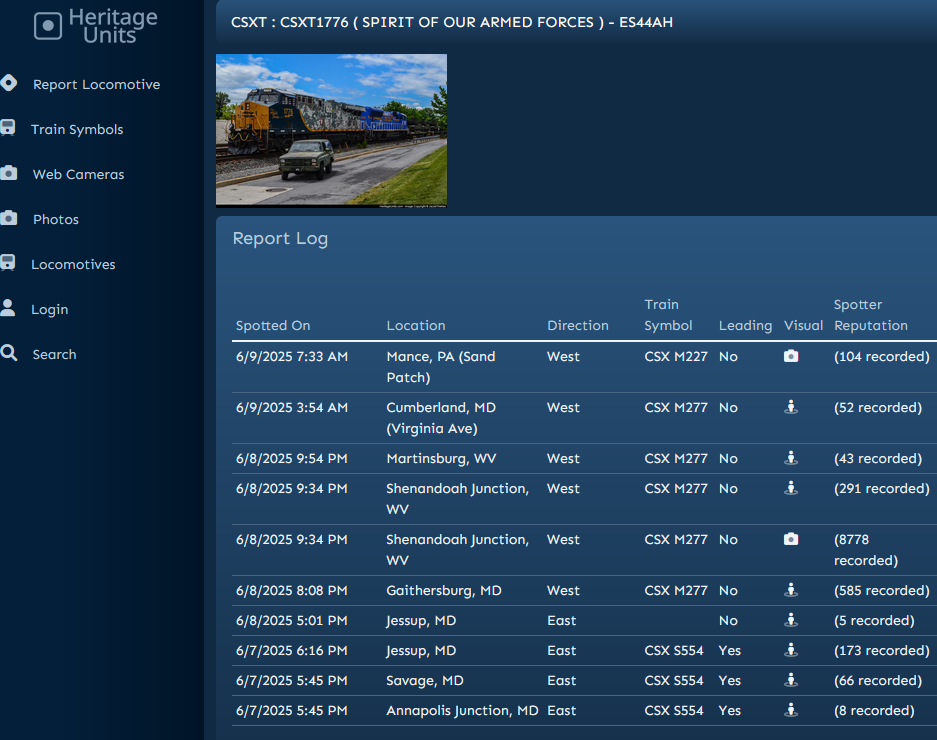The height and width of the screenshot is (740, 937).
Task: Click person icon in (291 recorded) row
Action: [791, 488]
